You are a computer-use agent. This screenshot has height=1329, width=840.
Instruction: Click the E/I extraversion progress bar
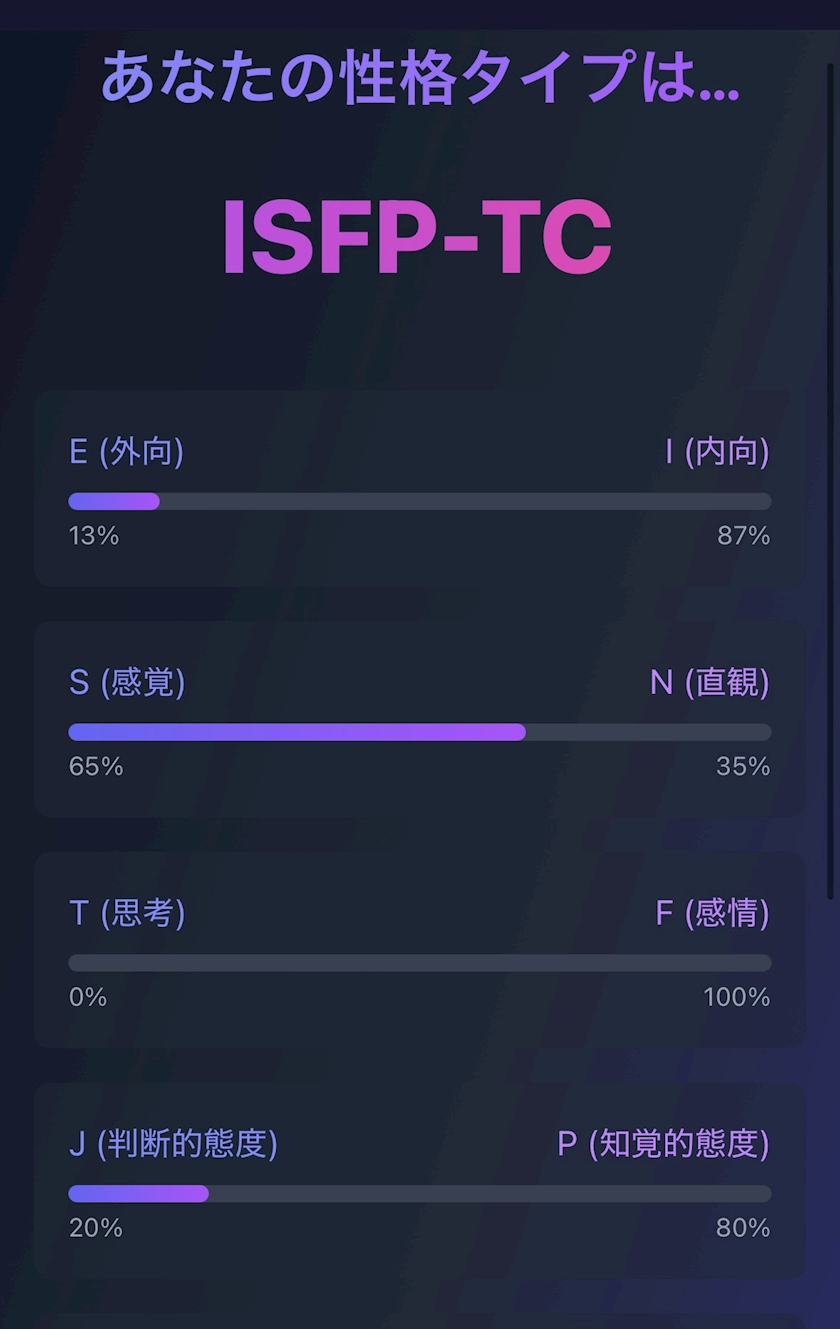click(x=420, y=501)
